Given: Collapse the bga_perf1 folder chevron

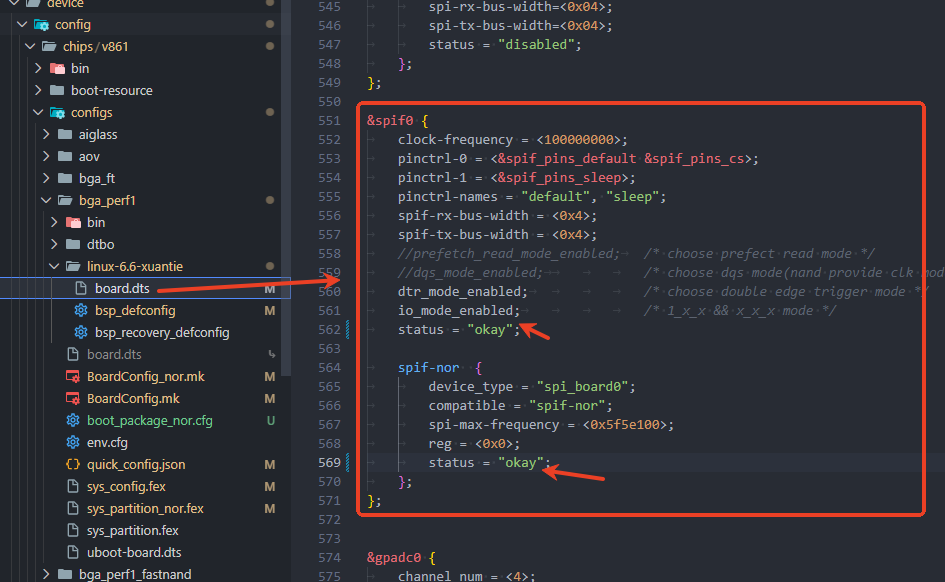Looking at the screenshot, I should [x=47, y=201].
